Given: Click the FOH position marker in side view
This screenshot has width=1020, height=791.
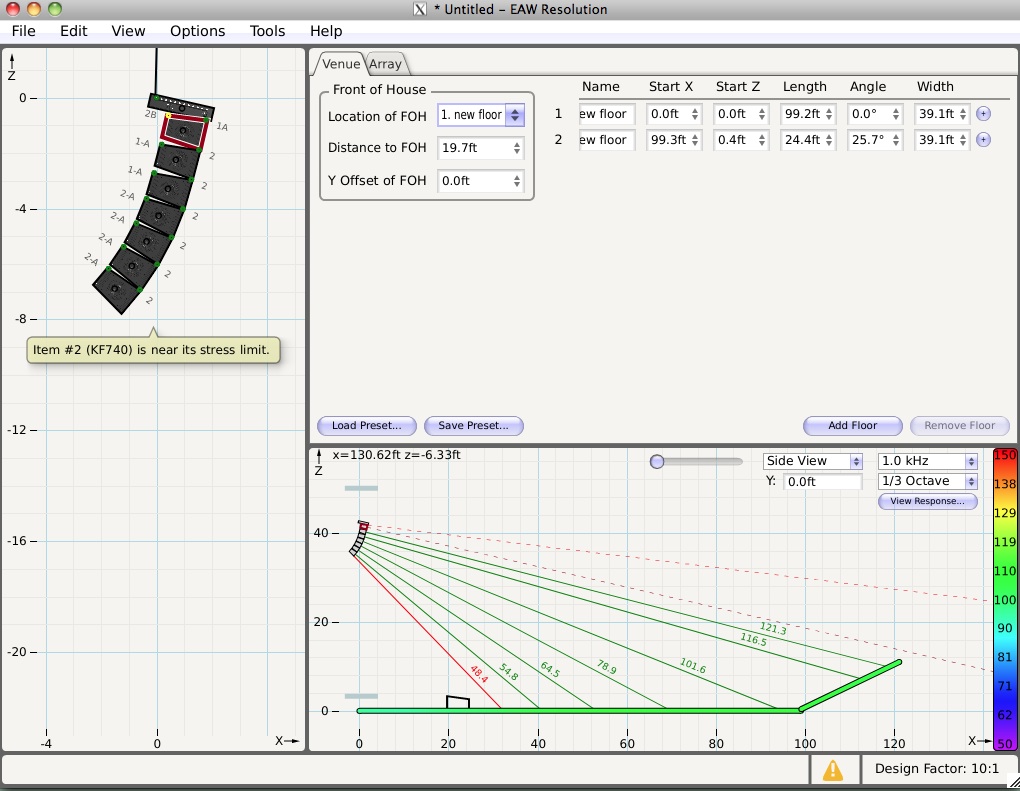Looking at the screenshot, I should click(x=457, y=703).
